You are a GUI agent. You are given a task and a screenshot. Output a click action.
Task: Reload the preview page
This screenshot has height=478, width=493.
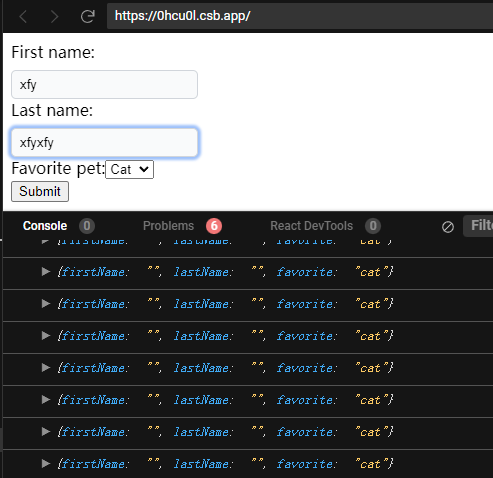88,16
